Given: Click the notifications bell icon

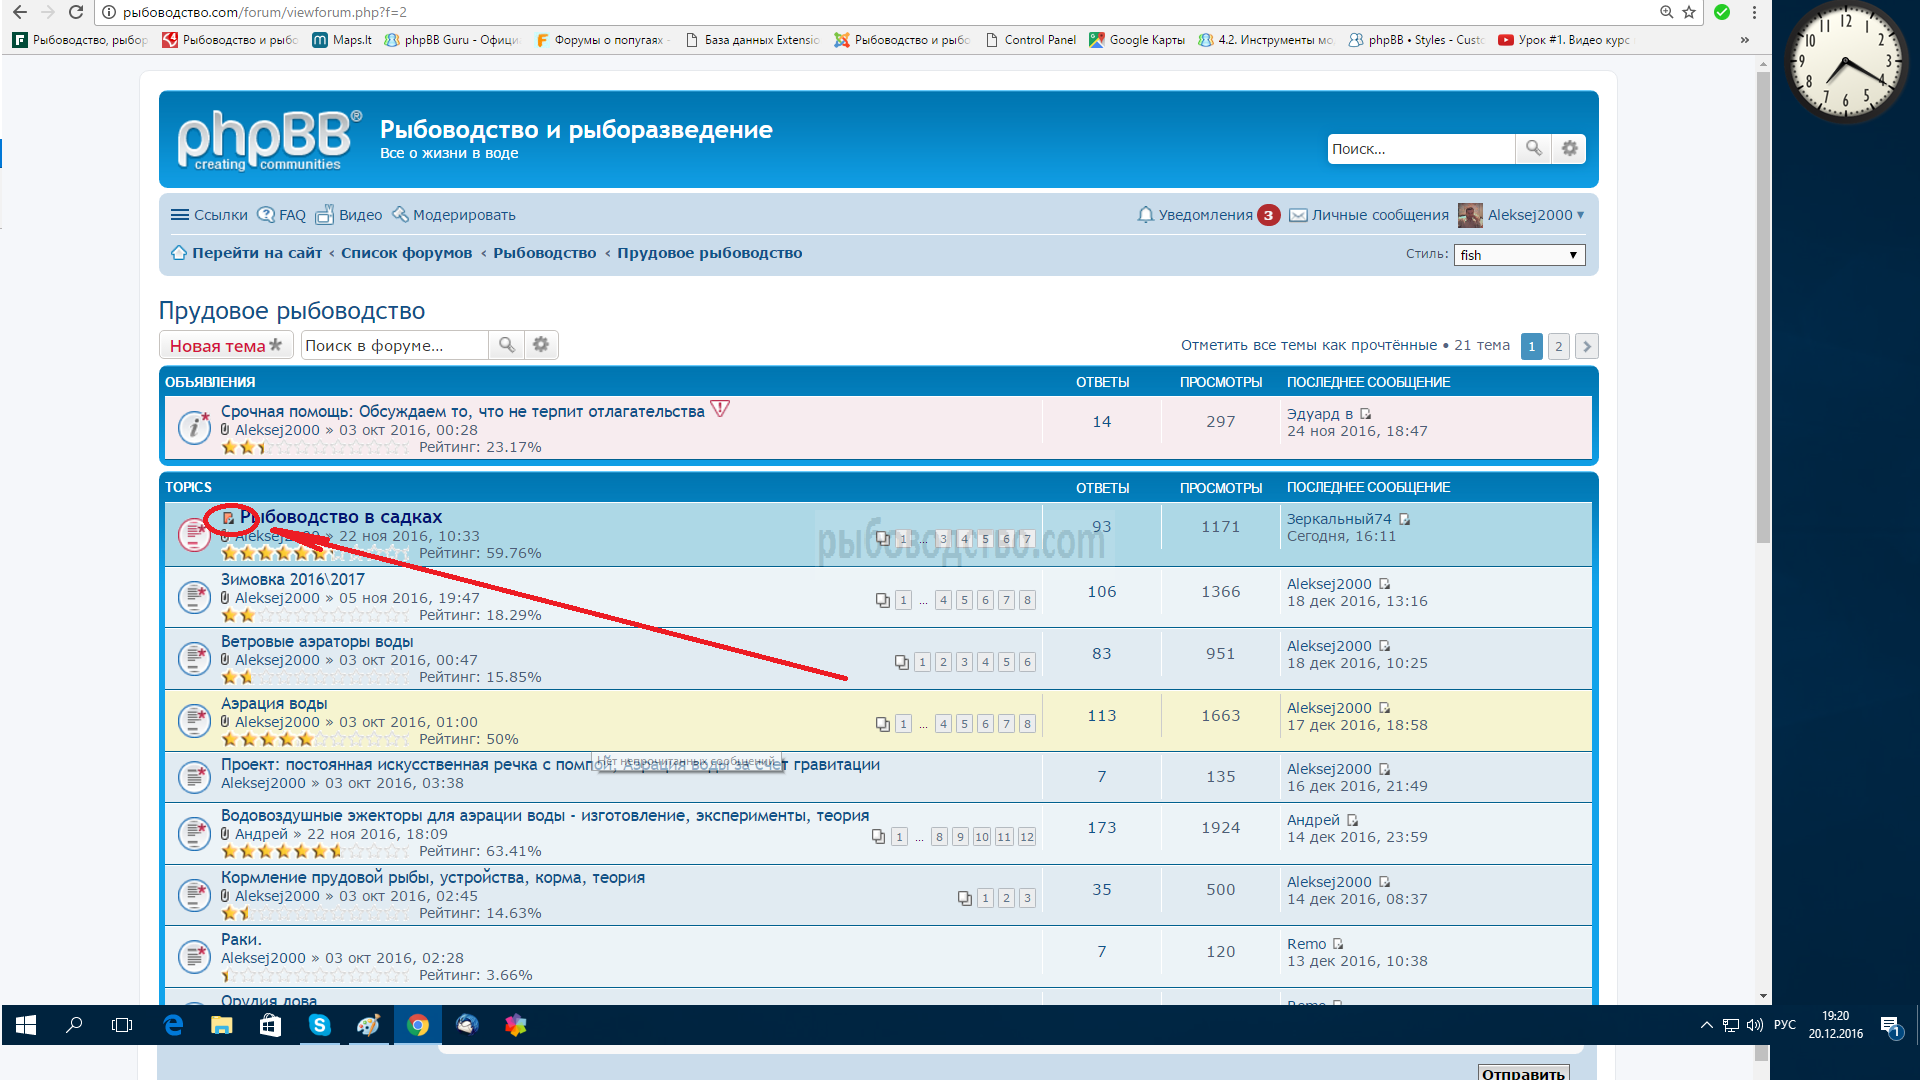Looking at the screenshot, I should coord(1145,214).
